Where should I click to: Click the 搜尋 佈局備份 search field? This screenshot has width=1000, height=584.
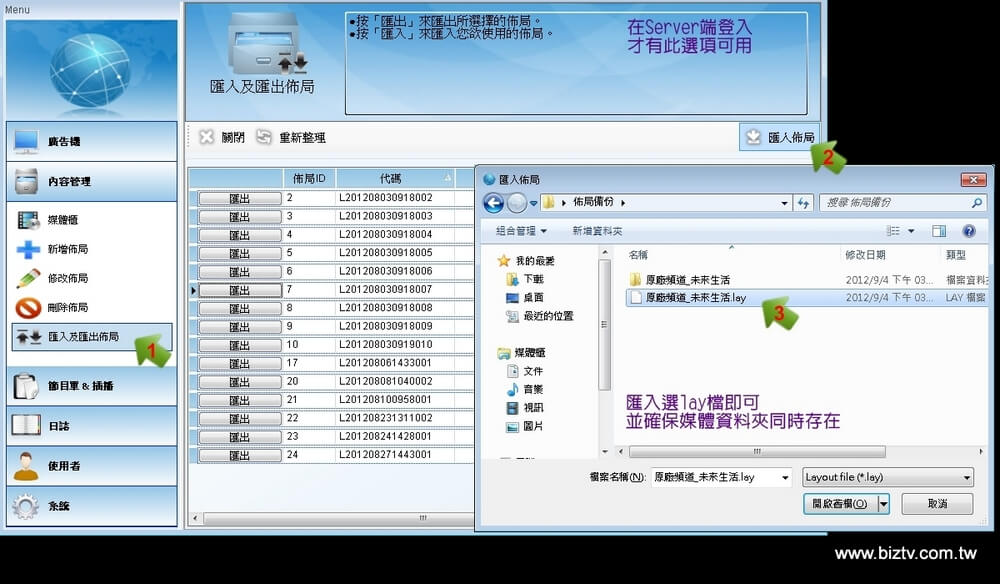click(895, 203)
